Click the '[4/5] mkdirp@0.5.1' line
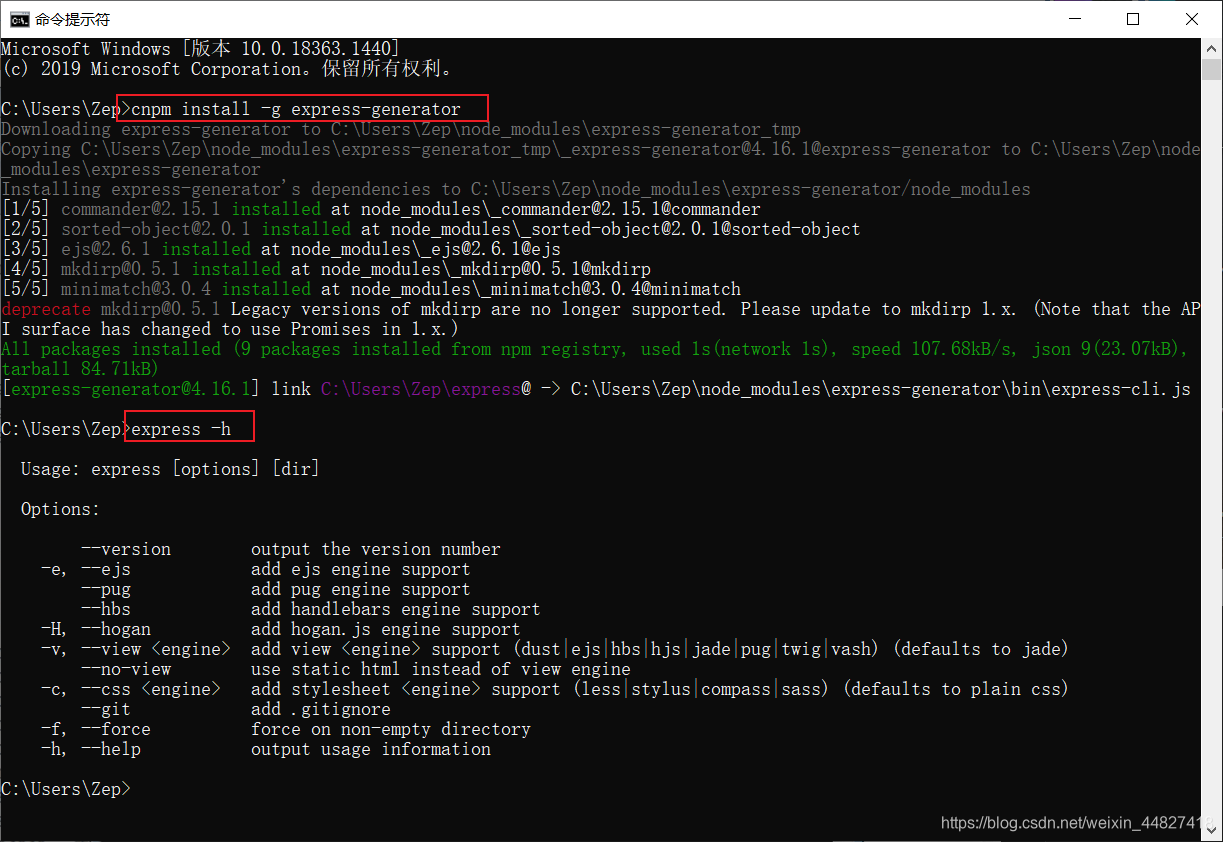This screenshot has height=842, width=1223. pos(326,269)
